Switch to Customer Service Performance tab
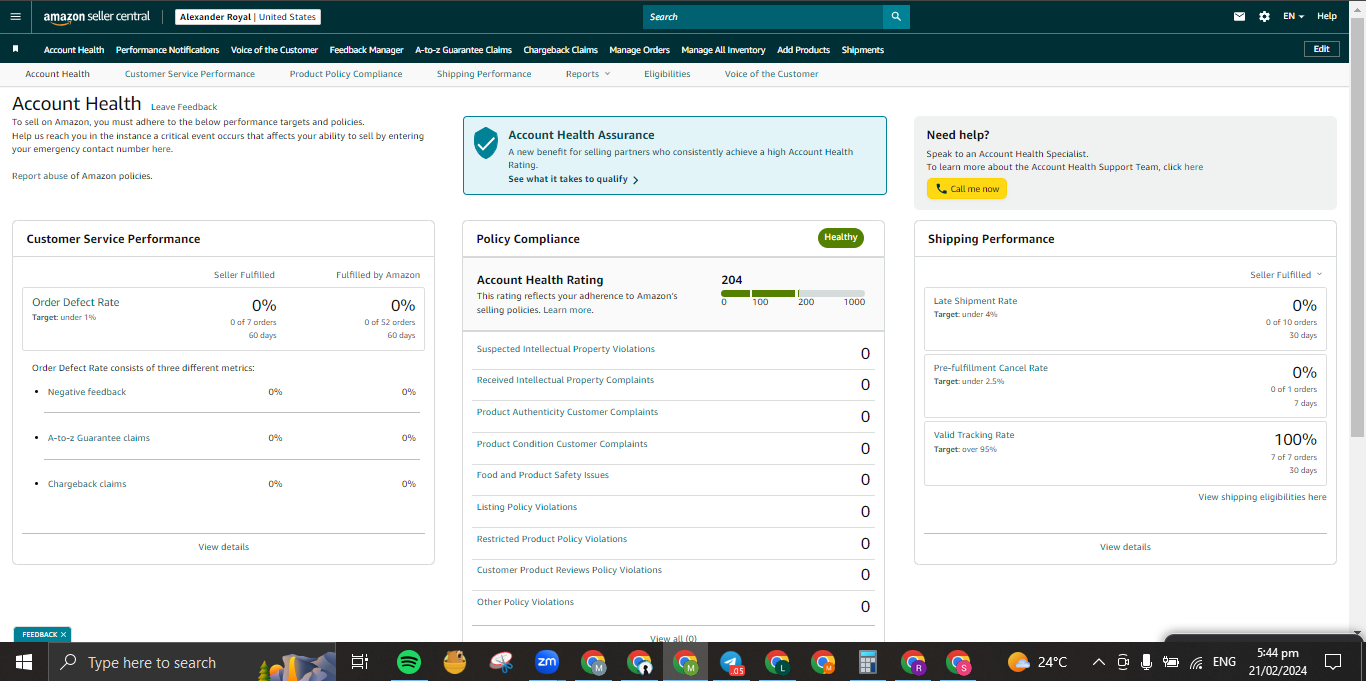 click(190, 74)
